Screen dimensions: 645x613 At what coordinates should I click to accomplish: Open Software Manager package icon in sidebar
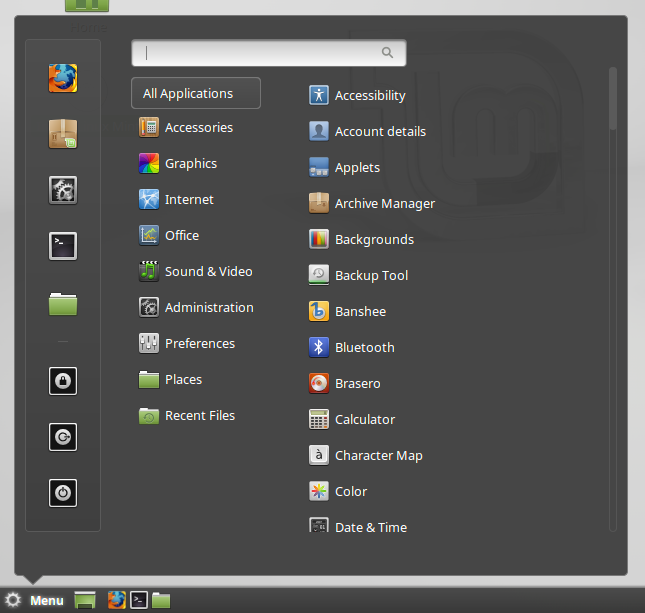63,134
